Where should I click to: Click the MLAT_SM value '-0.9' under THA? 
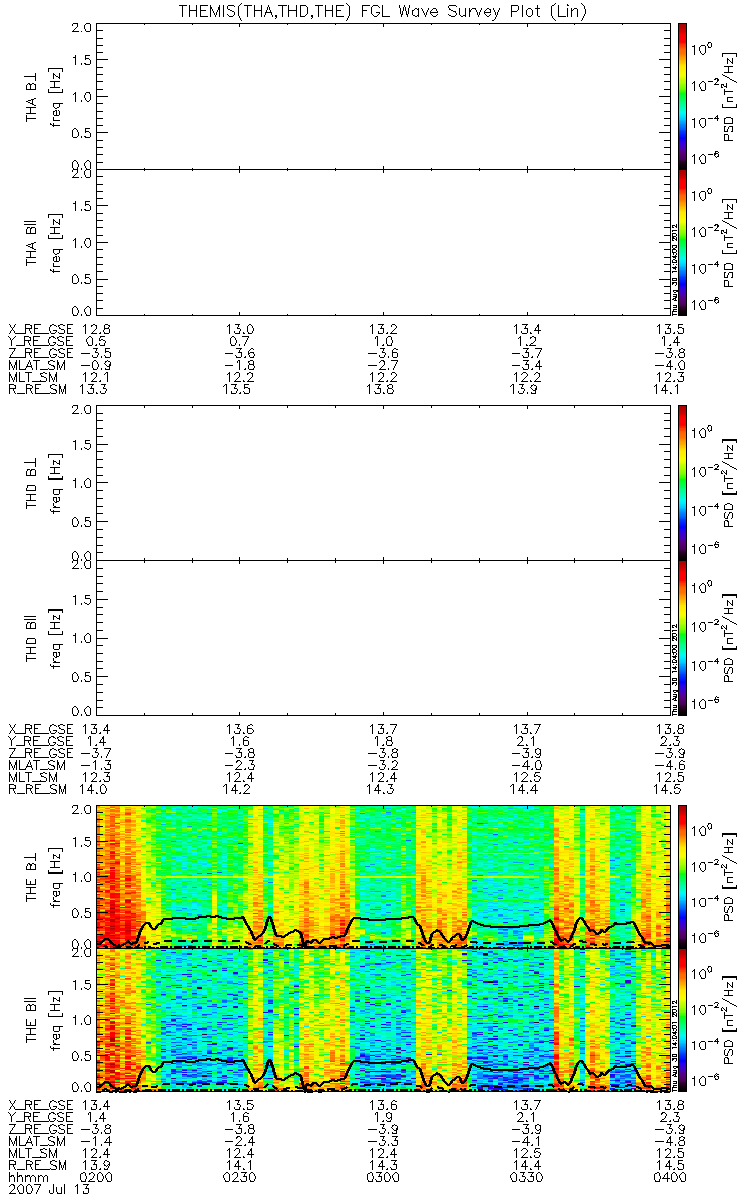[x=98, y=365]
